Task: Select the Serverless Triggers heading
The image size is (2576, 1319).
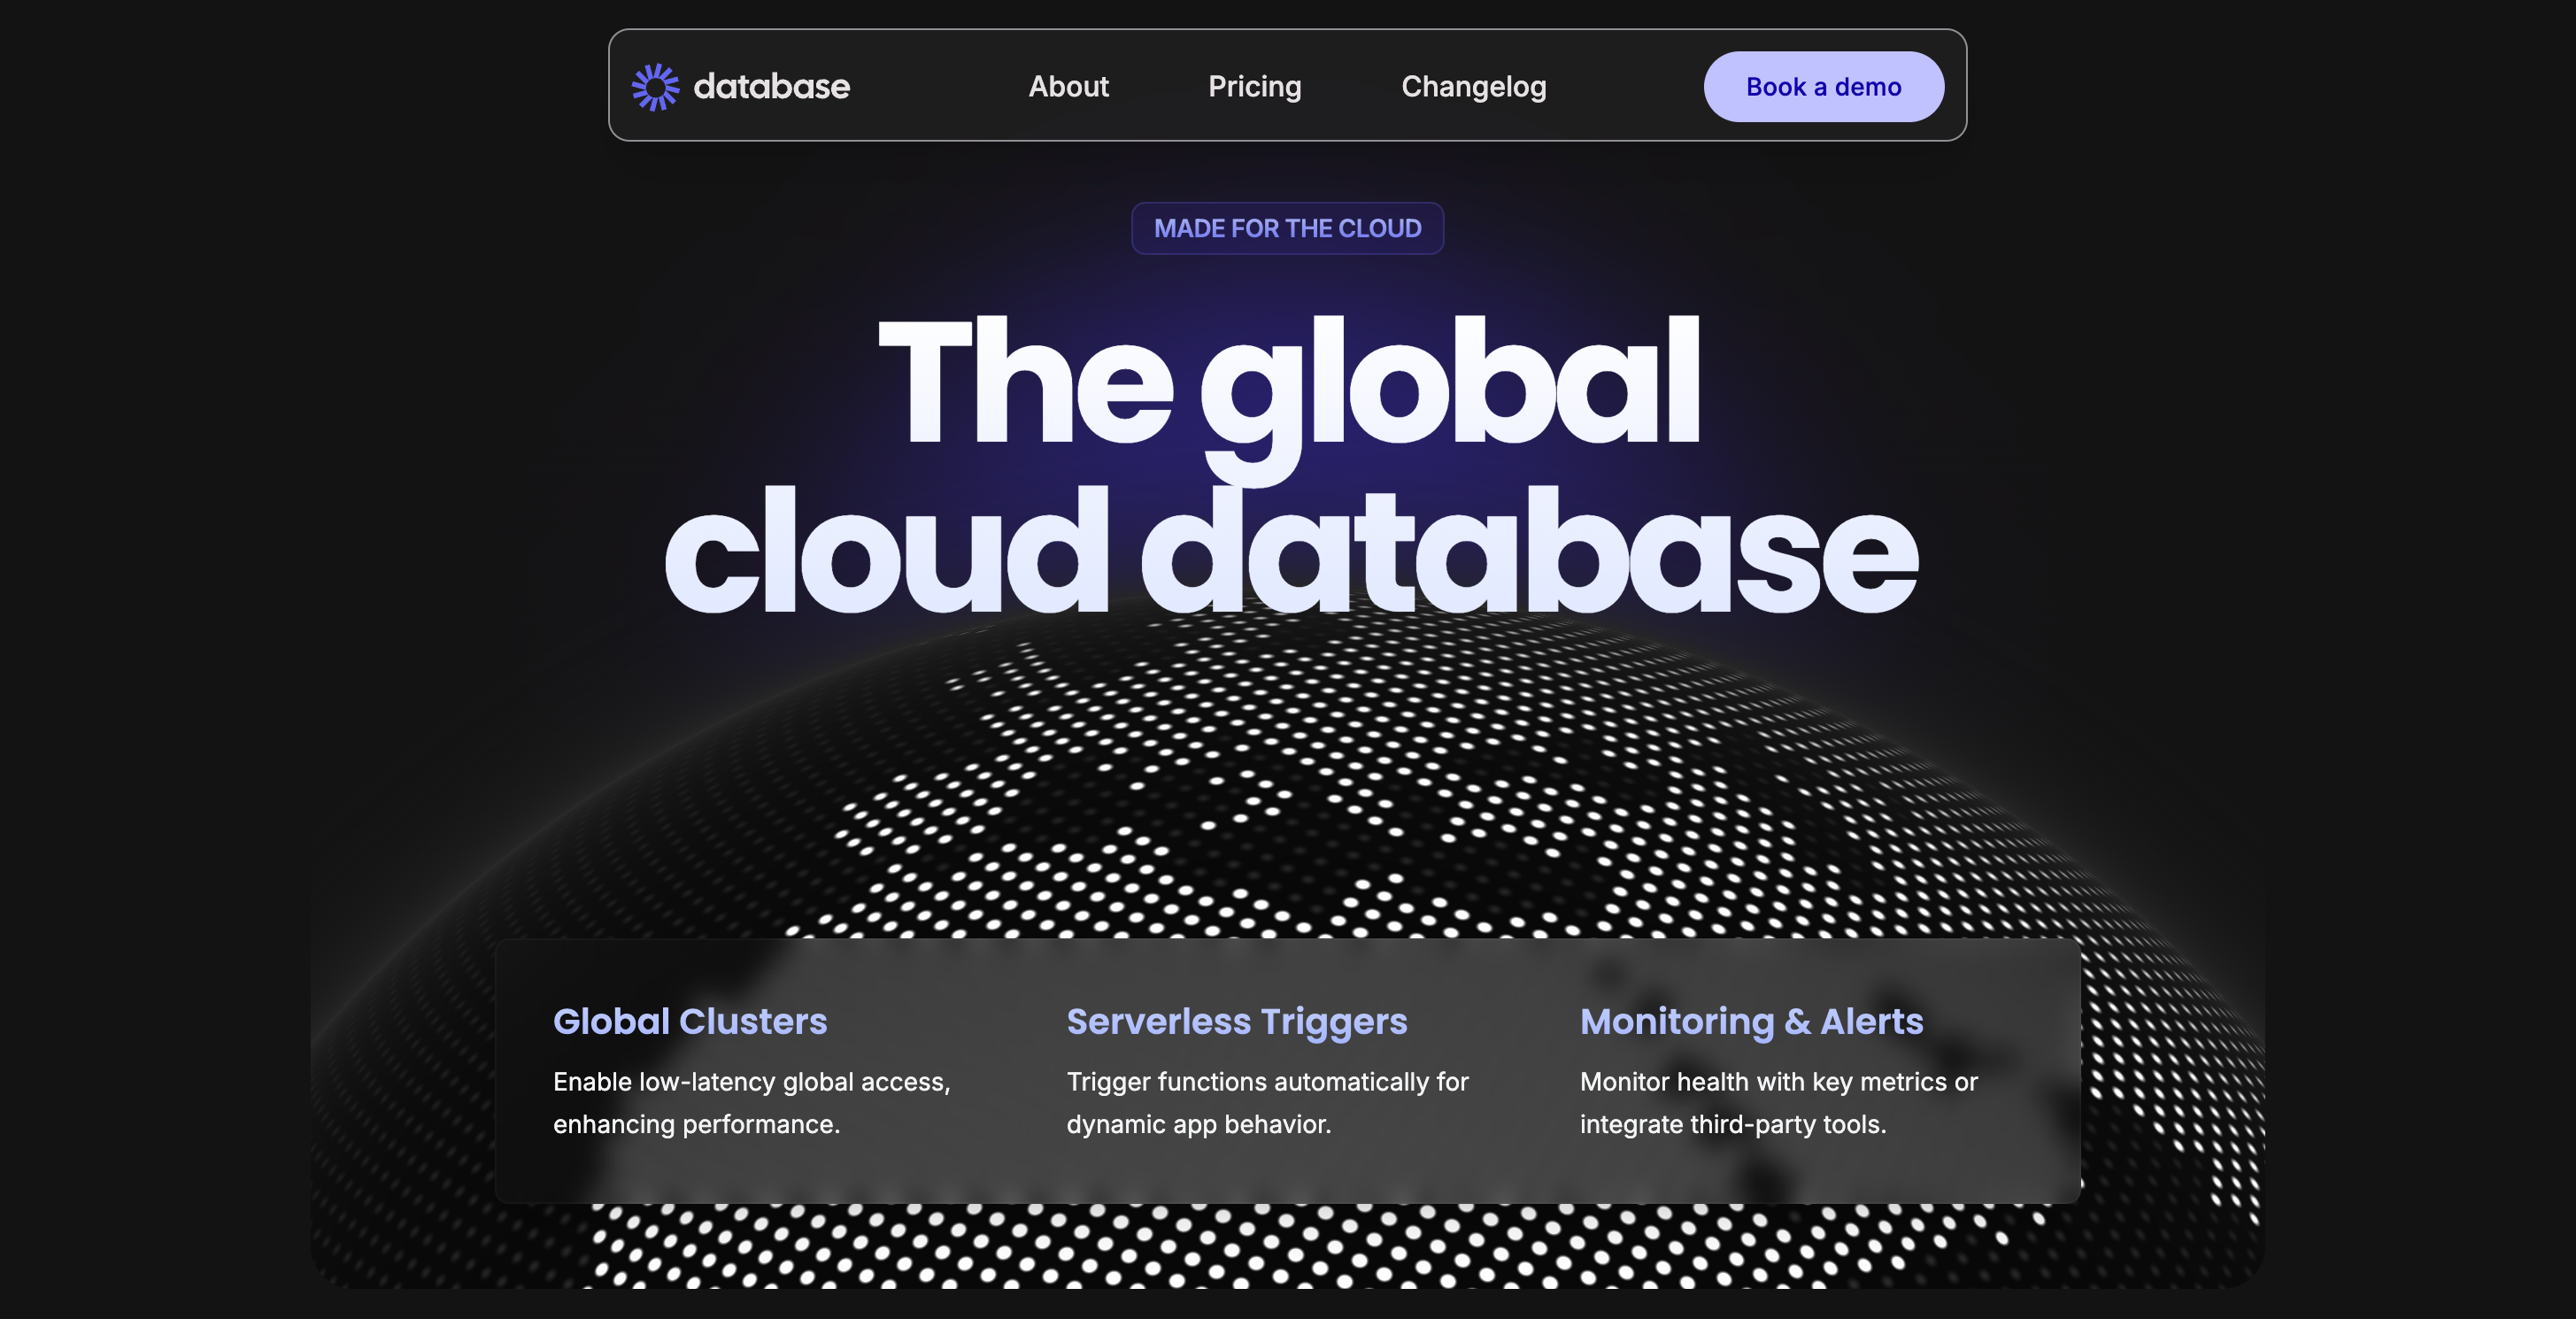Action: [x=1236, y=1021]
